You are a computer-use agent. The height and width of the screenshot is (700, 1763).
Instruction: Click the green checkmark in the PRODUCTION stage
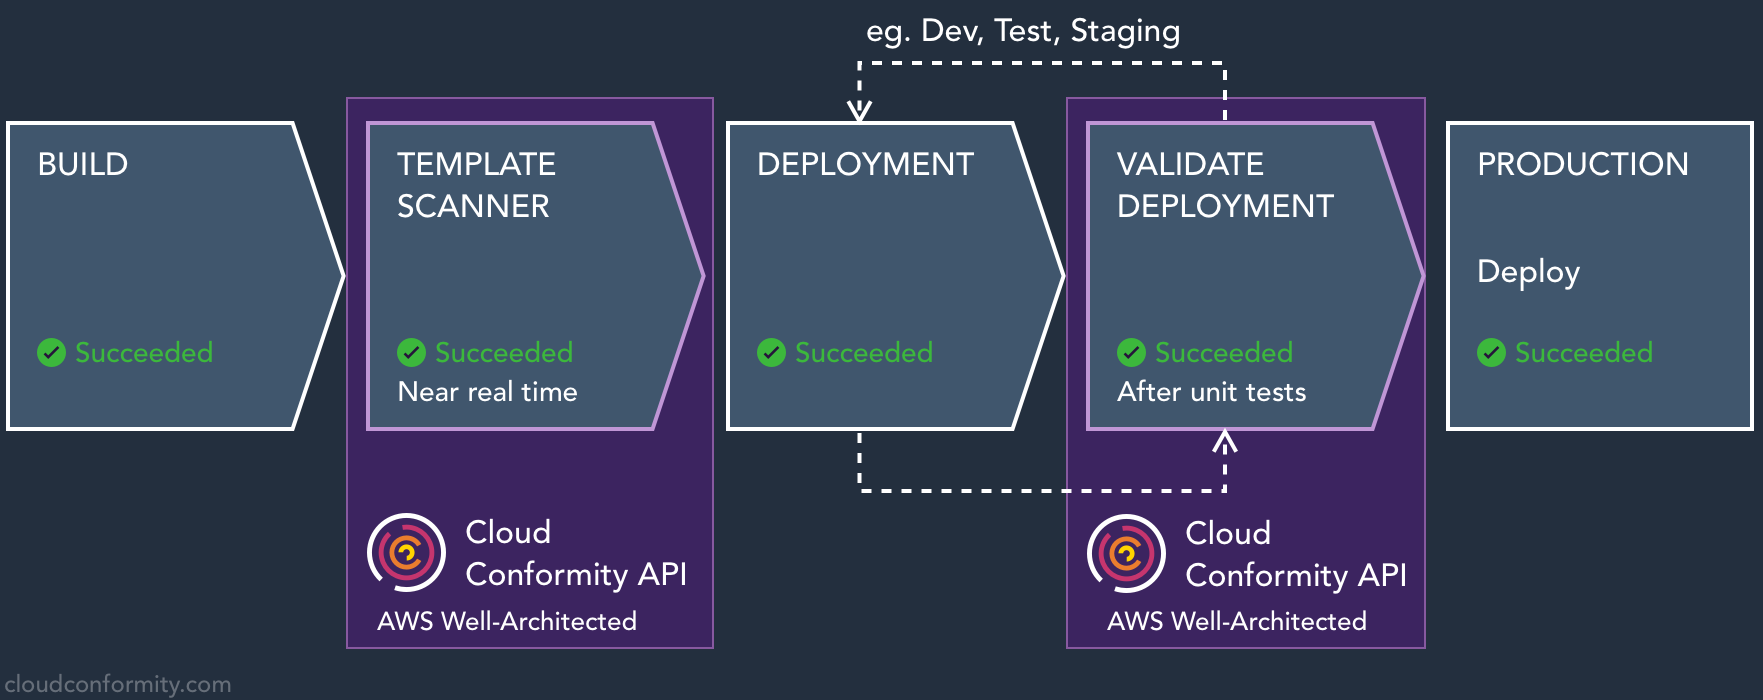pos(1491,352)
